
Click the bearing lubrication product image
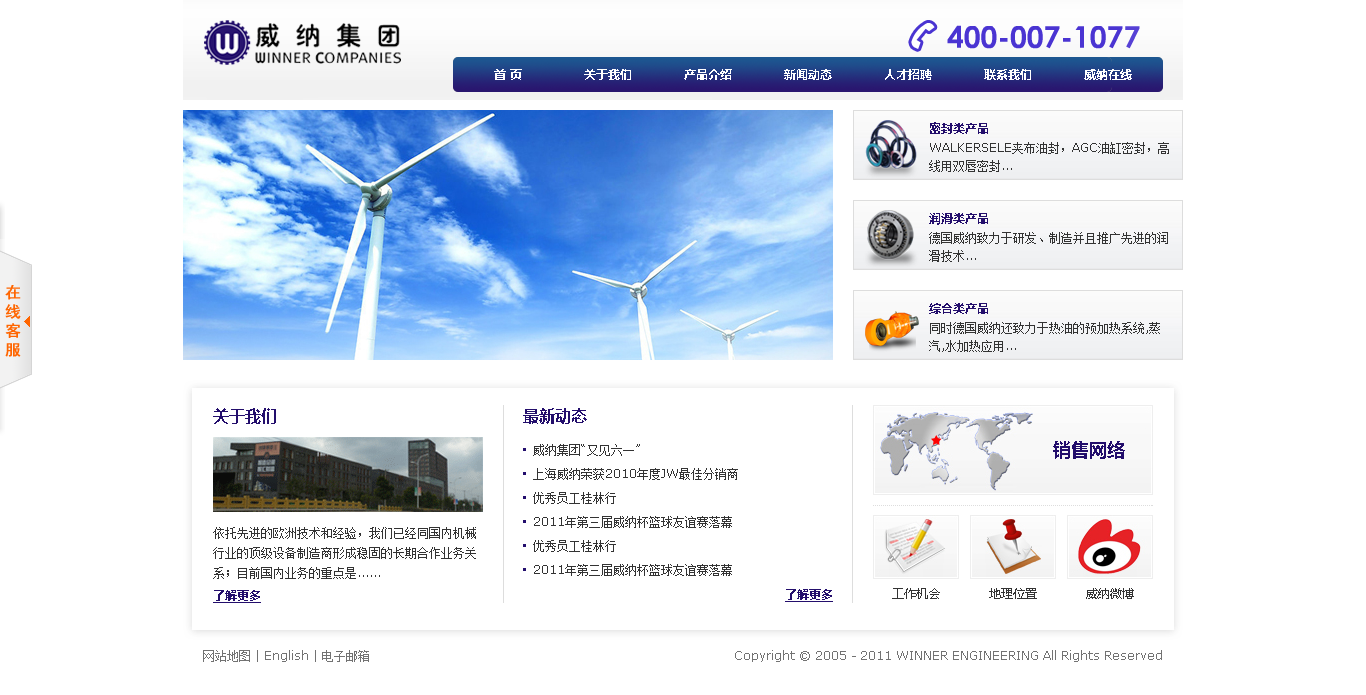[x=890, y=236]
